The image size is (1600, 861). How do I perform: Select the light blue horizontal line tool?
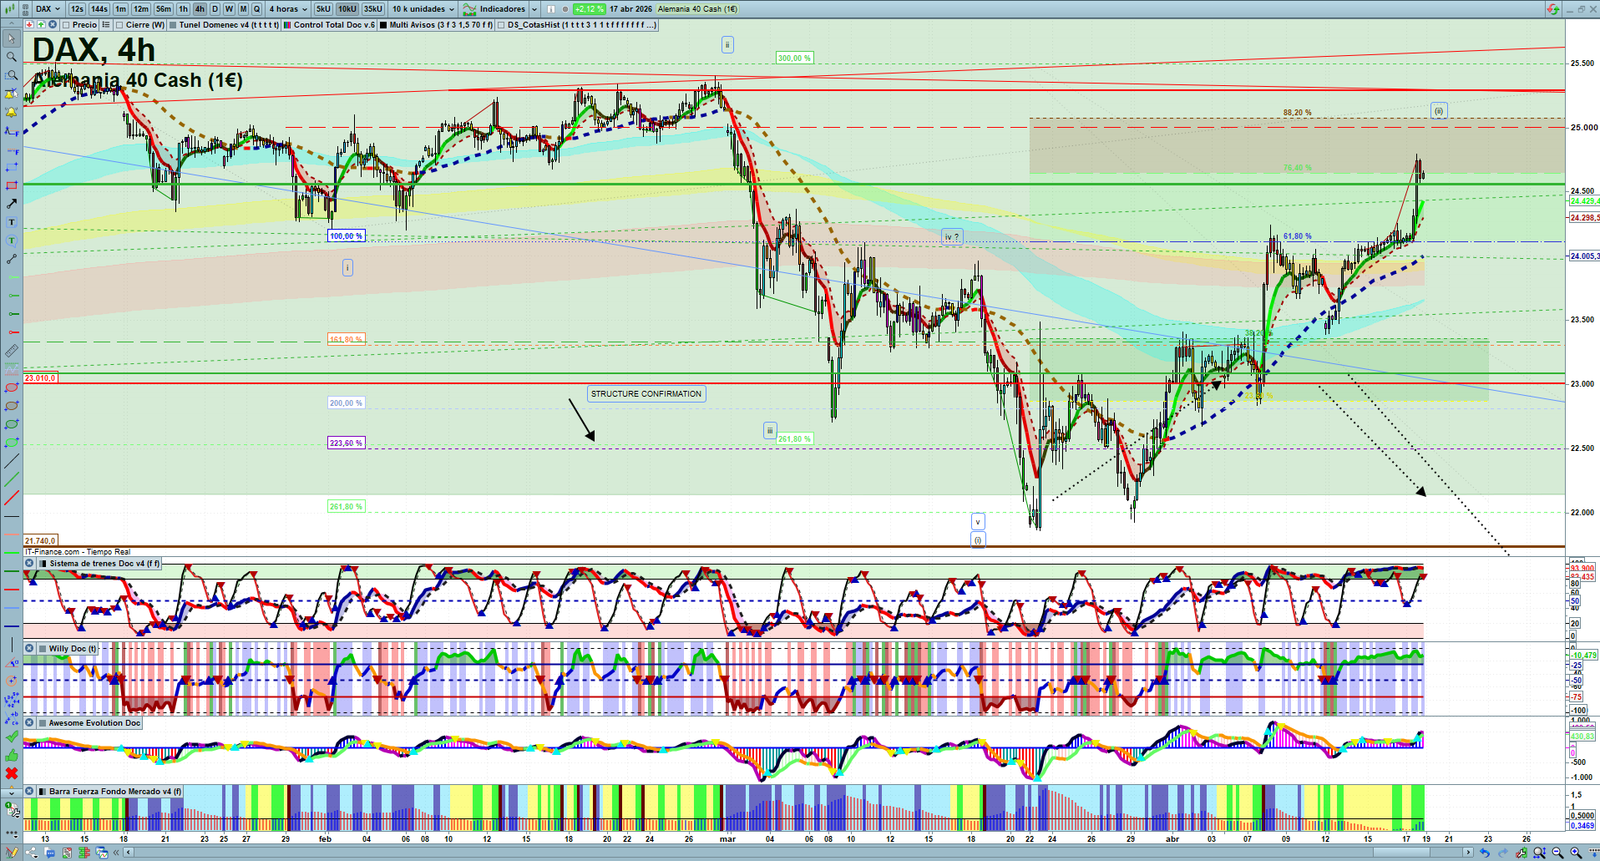[11, 608]
